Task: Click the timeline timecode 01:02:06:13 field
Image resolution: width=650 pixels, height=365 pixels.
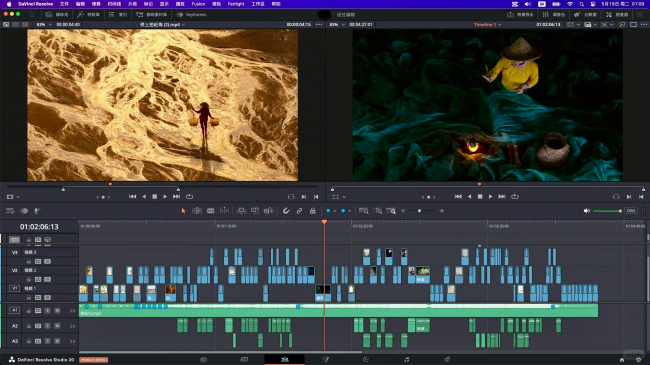Action: [39, 227]
